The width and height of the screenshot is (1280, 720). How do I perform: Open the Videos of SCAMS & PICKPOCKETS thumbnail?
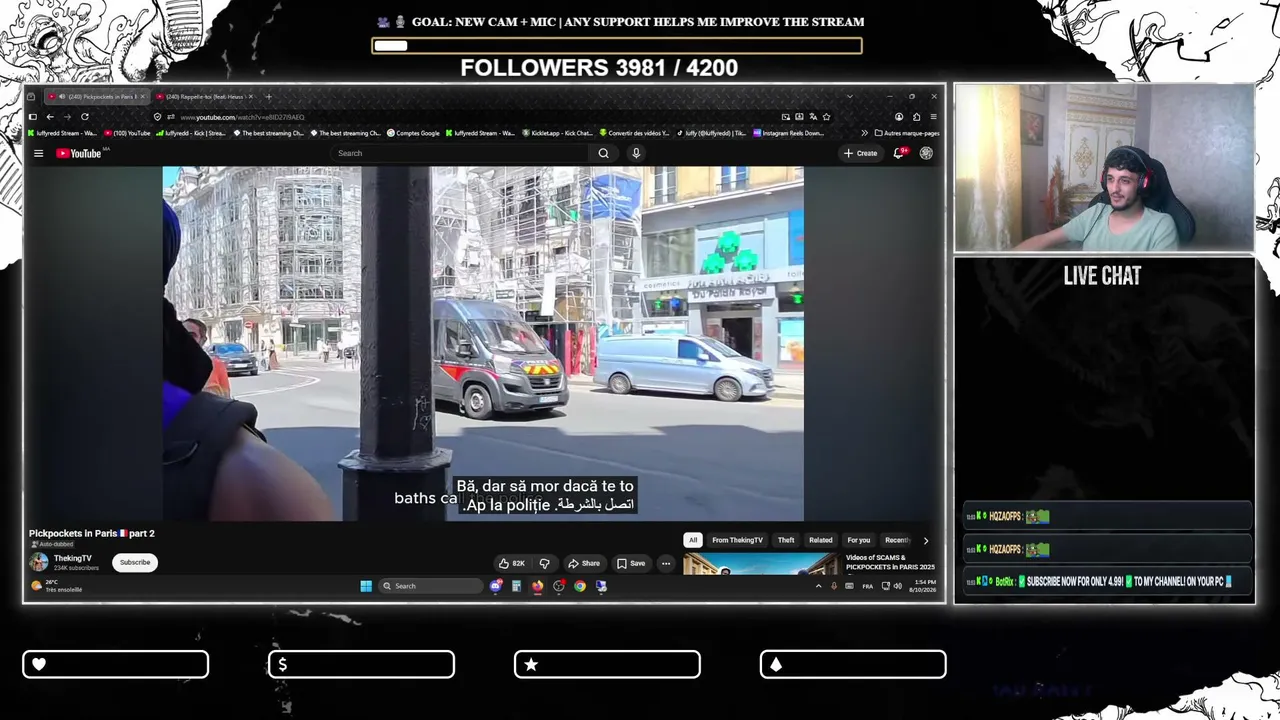coord(762,563)
